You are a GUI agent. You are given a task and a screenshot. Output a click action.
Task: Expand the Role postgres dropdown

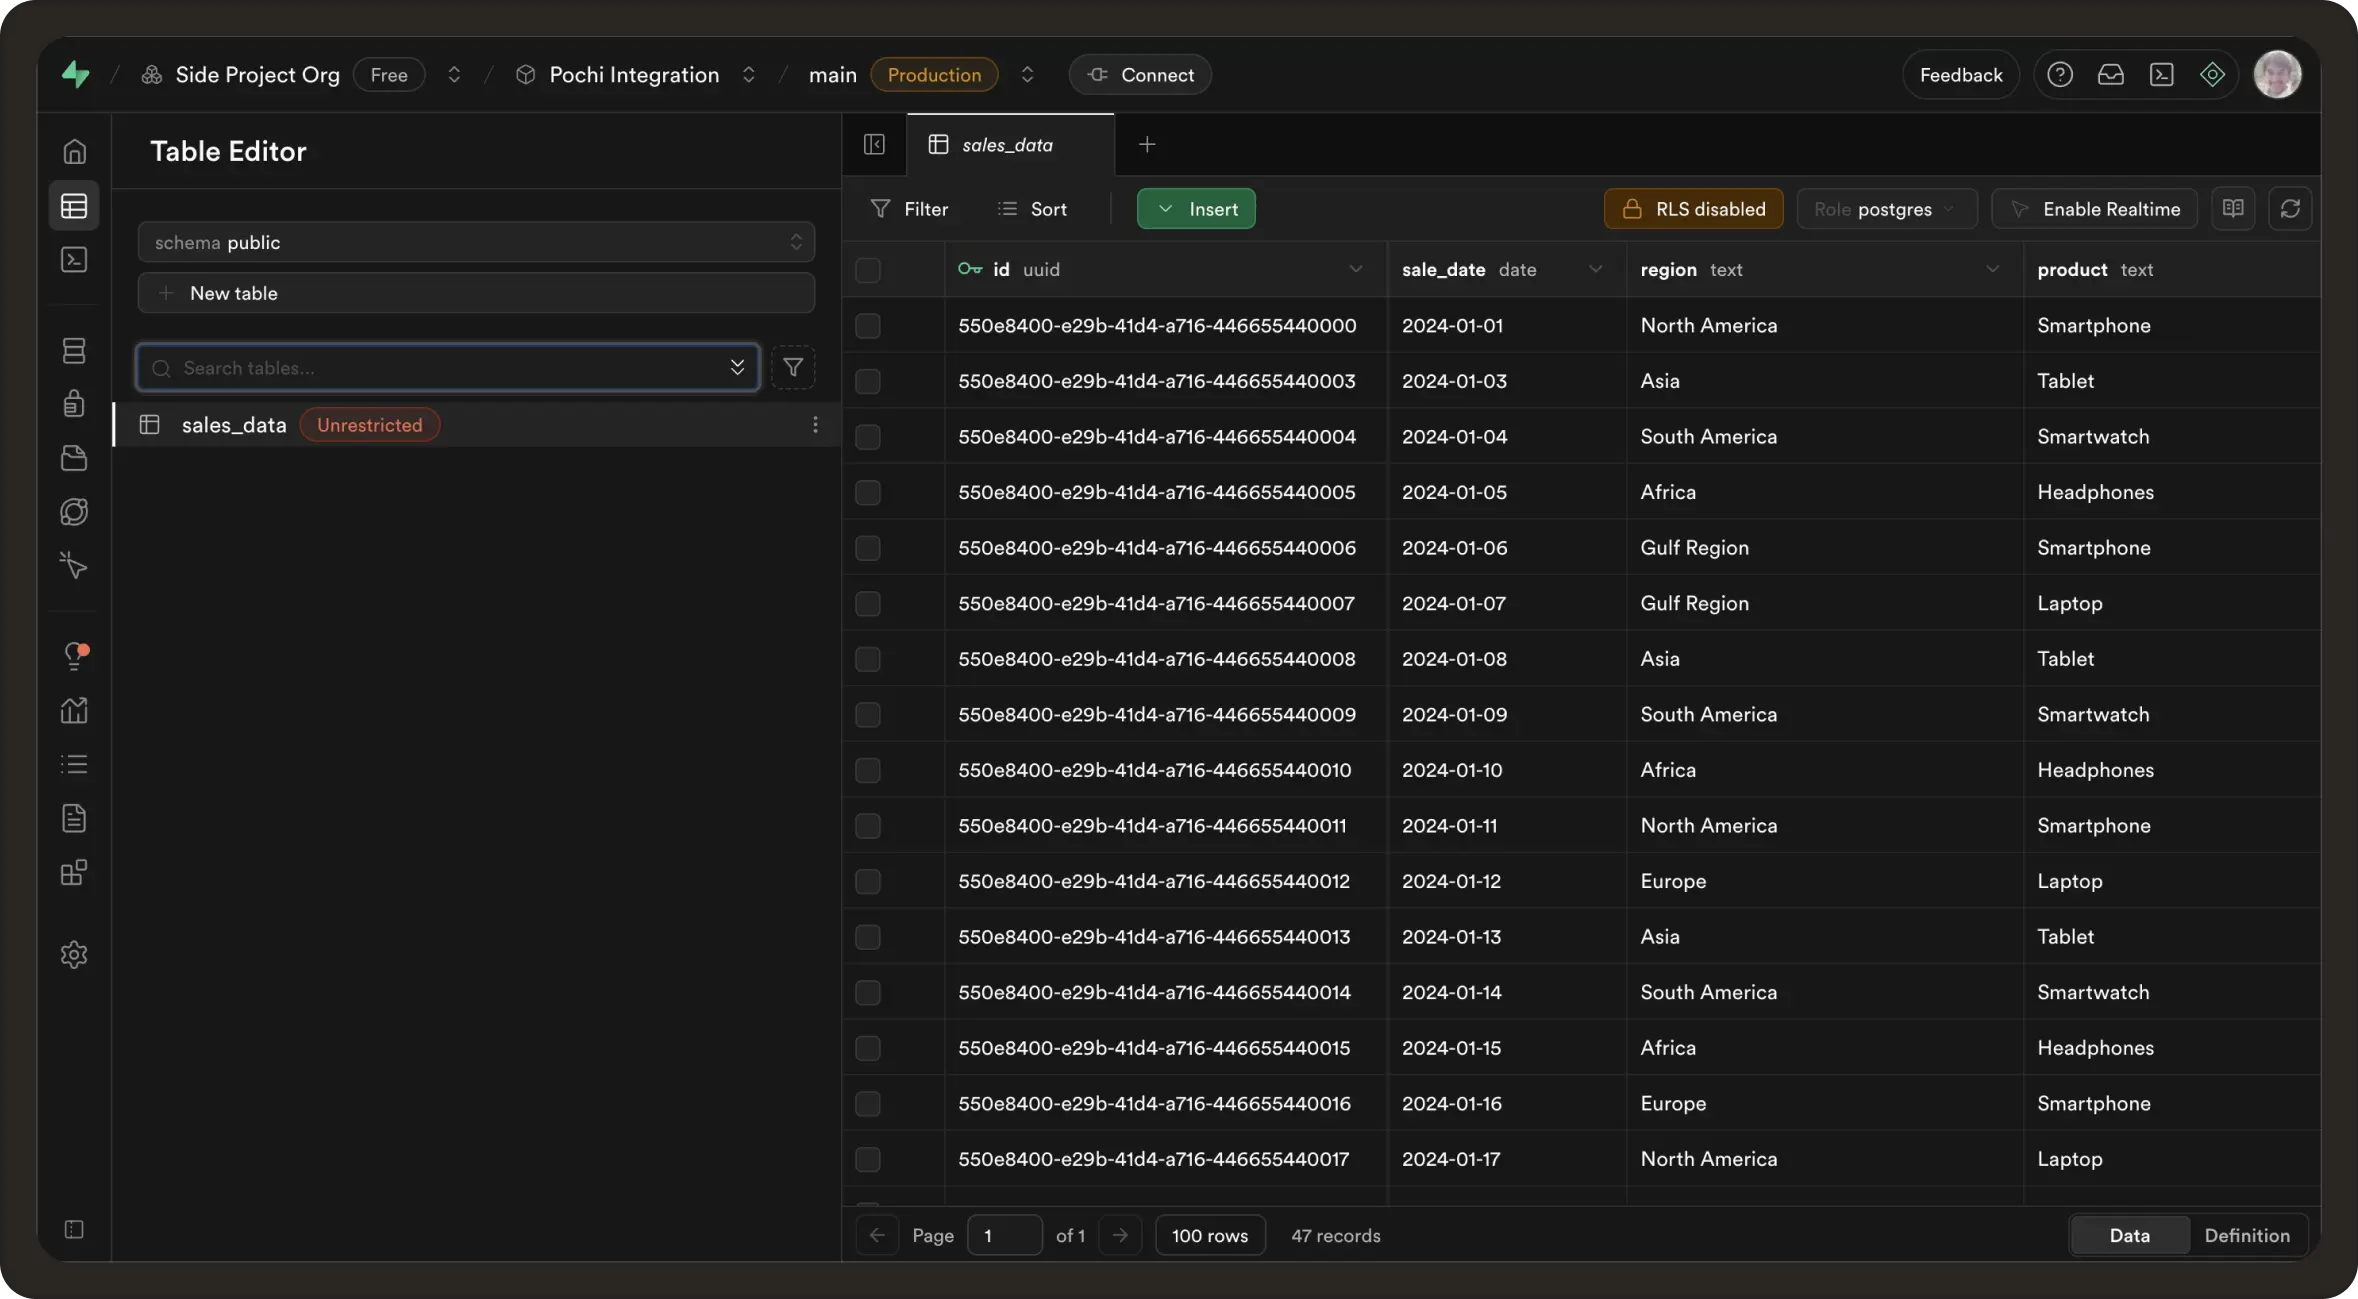click(1886, 209)
